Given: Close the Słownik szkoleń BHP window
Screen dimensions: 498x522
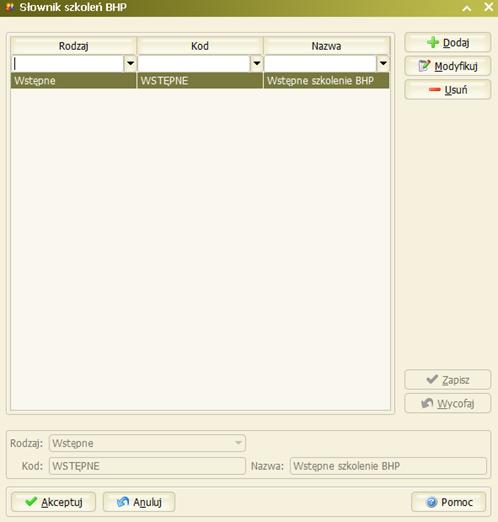Looking at the screenshot, I should point(489,7).
